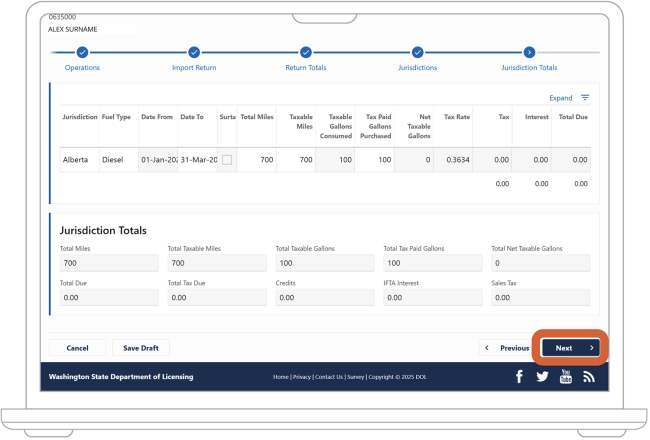Click the Total Taxable Gallons field
The image size is (650, 440).
(x=325, y=263)
